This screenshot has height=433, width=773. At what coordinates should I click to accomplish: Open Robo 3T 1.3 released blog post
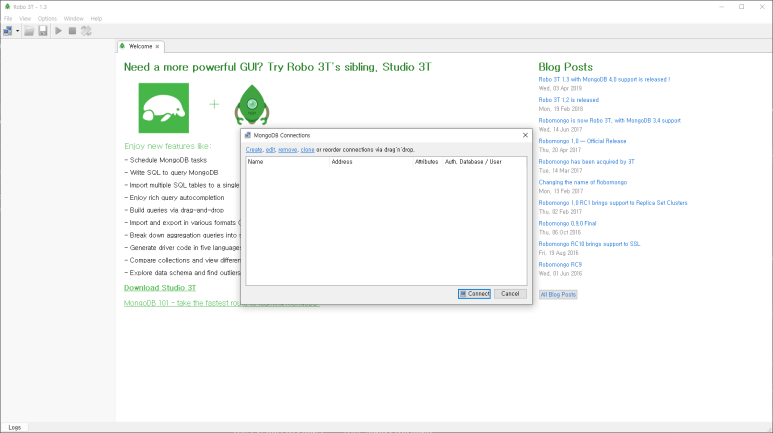pyautogui.click(x=604, y=79)
